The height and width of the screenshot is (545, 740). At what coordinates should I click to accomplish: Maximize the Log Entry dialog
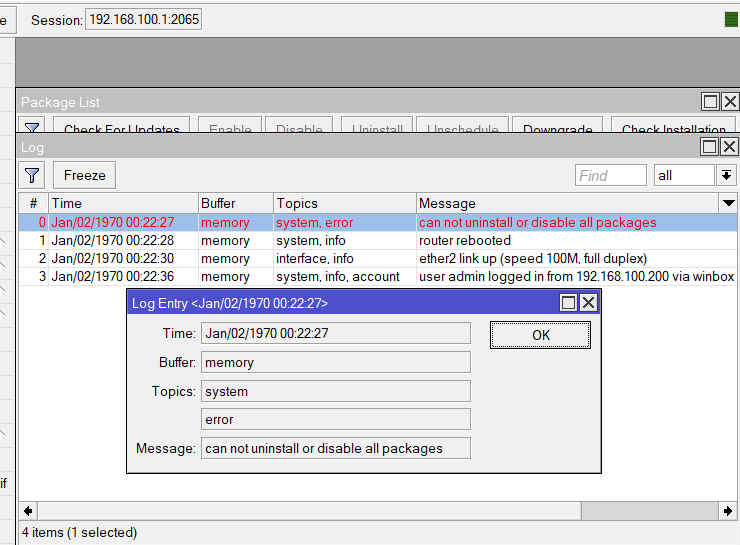pos(569,303)
